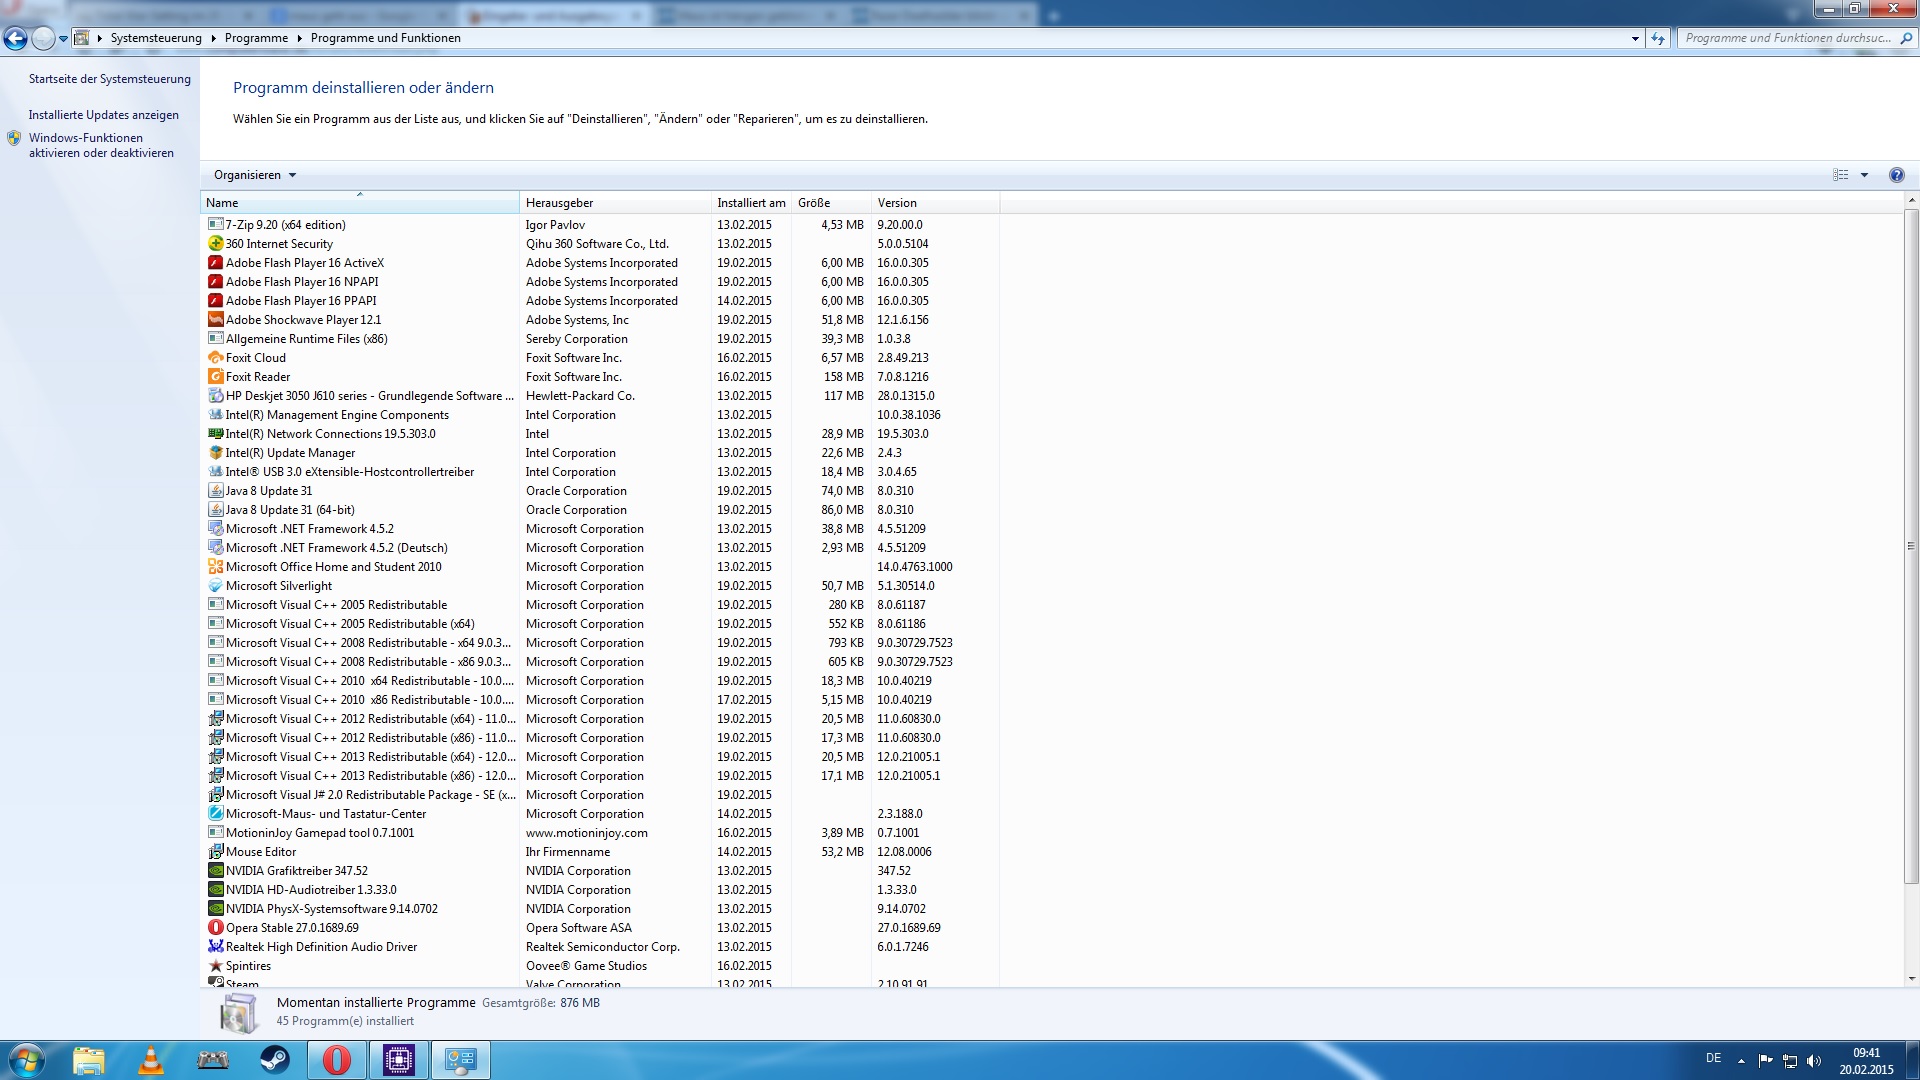The height and width of the screenshot is (1080, 1920).
Task: Select the 360 Internet Security icon
Action: point(215,244)
